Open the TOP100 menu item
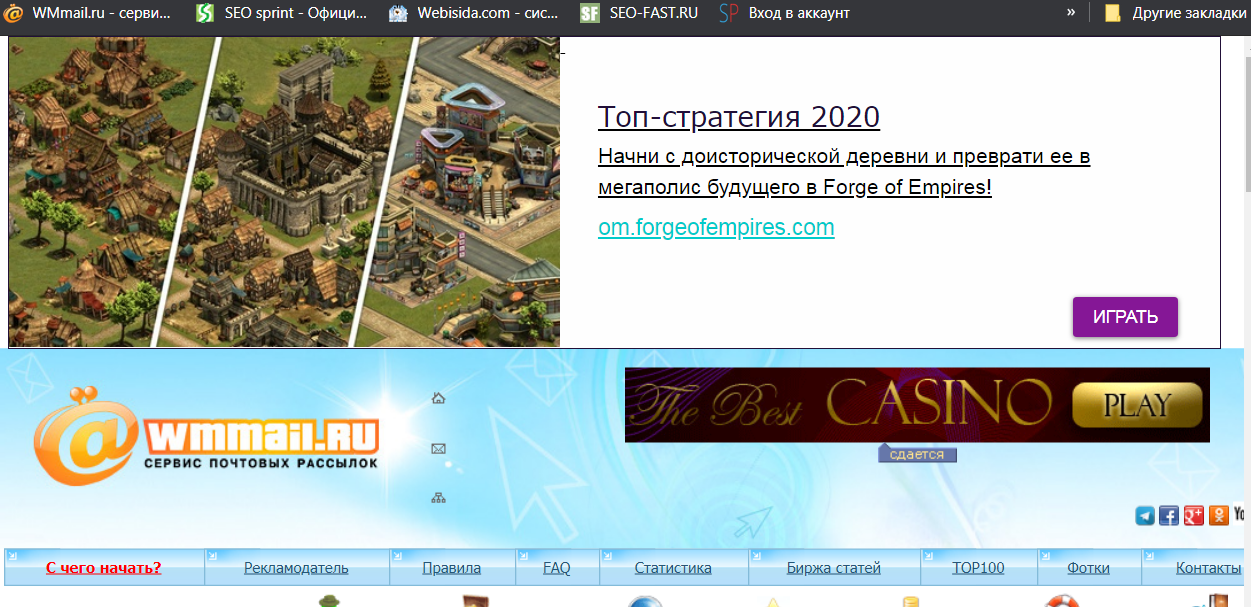The width and height of the screenshot is (1251, 607). [x=978, y=568]
